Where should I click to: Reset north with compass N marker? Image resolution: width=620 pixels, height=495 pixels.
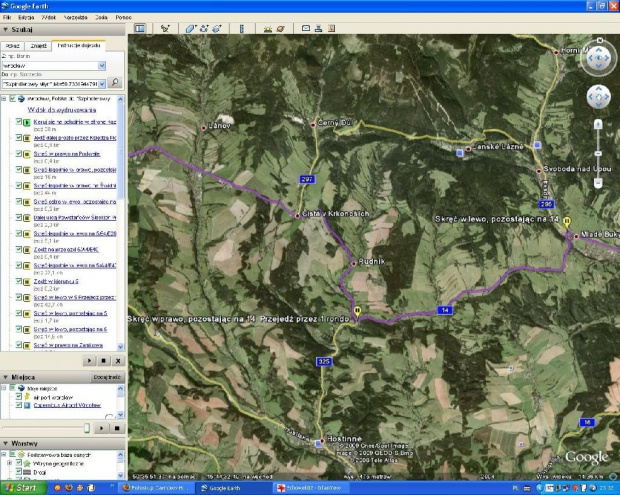[x=600, y=40]
